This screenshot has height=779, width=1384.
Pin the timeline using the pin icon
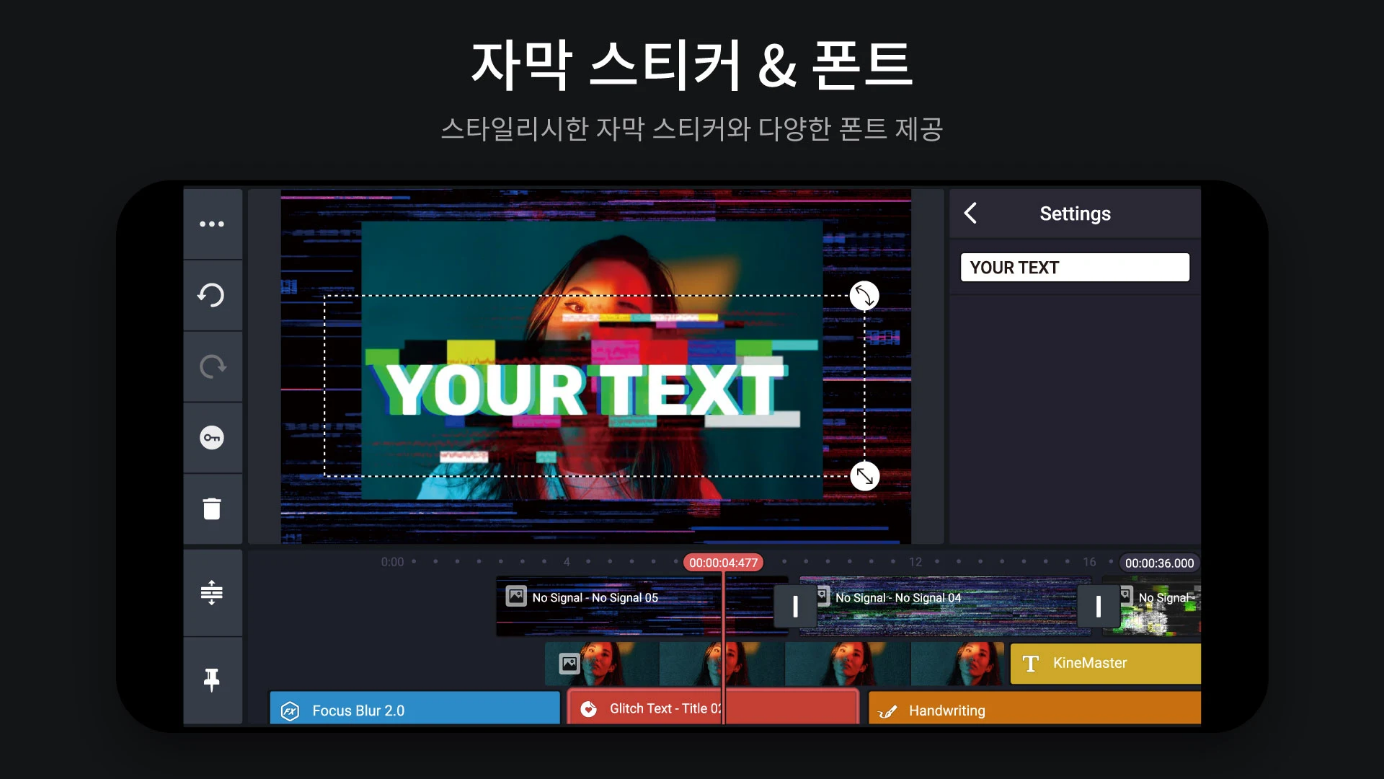[212, 681]
